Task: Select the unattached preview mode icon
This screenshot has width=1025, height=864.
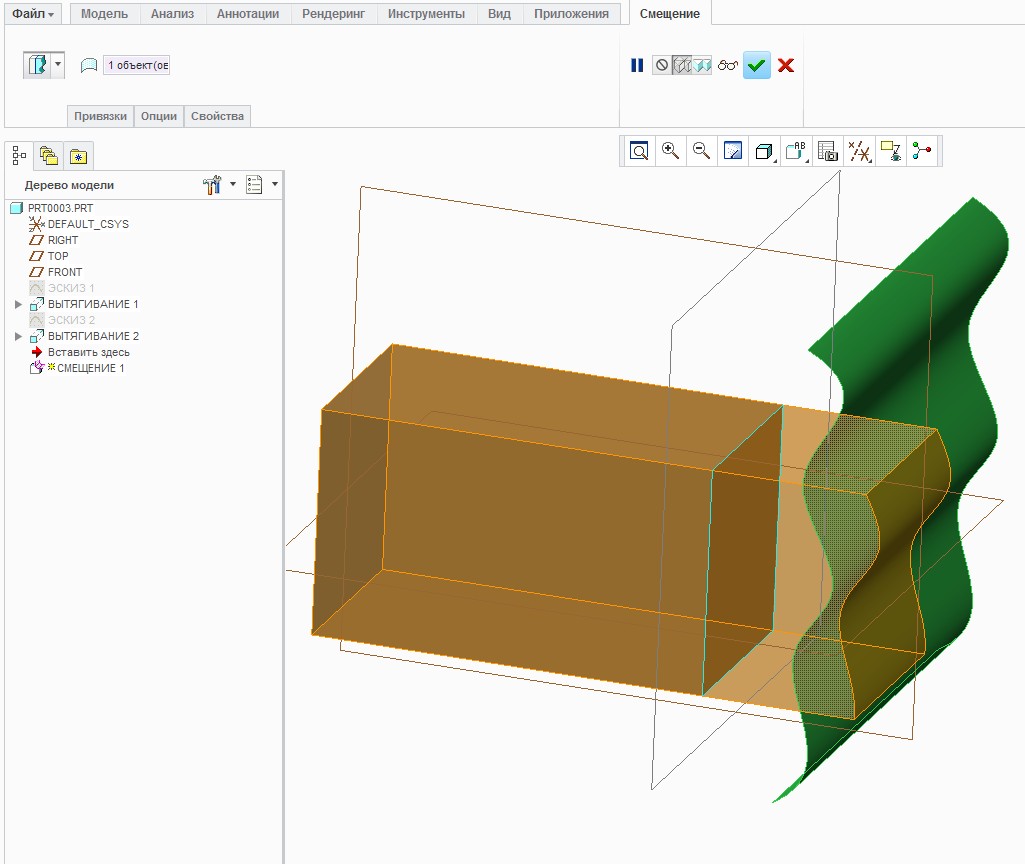Action: [682, 65]
